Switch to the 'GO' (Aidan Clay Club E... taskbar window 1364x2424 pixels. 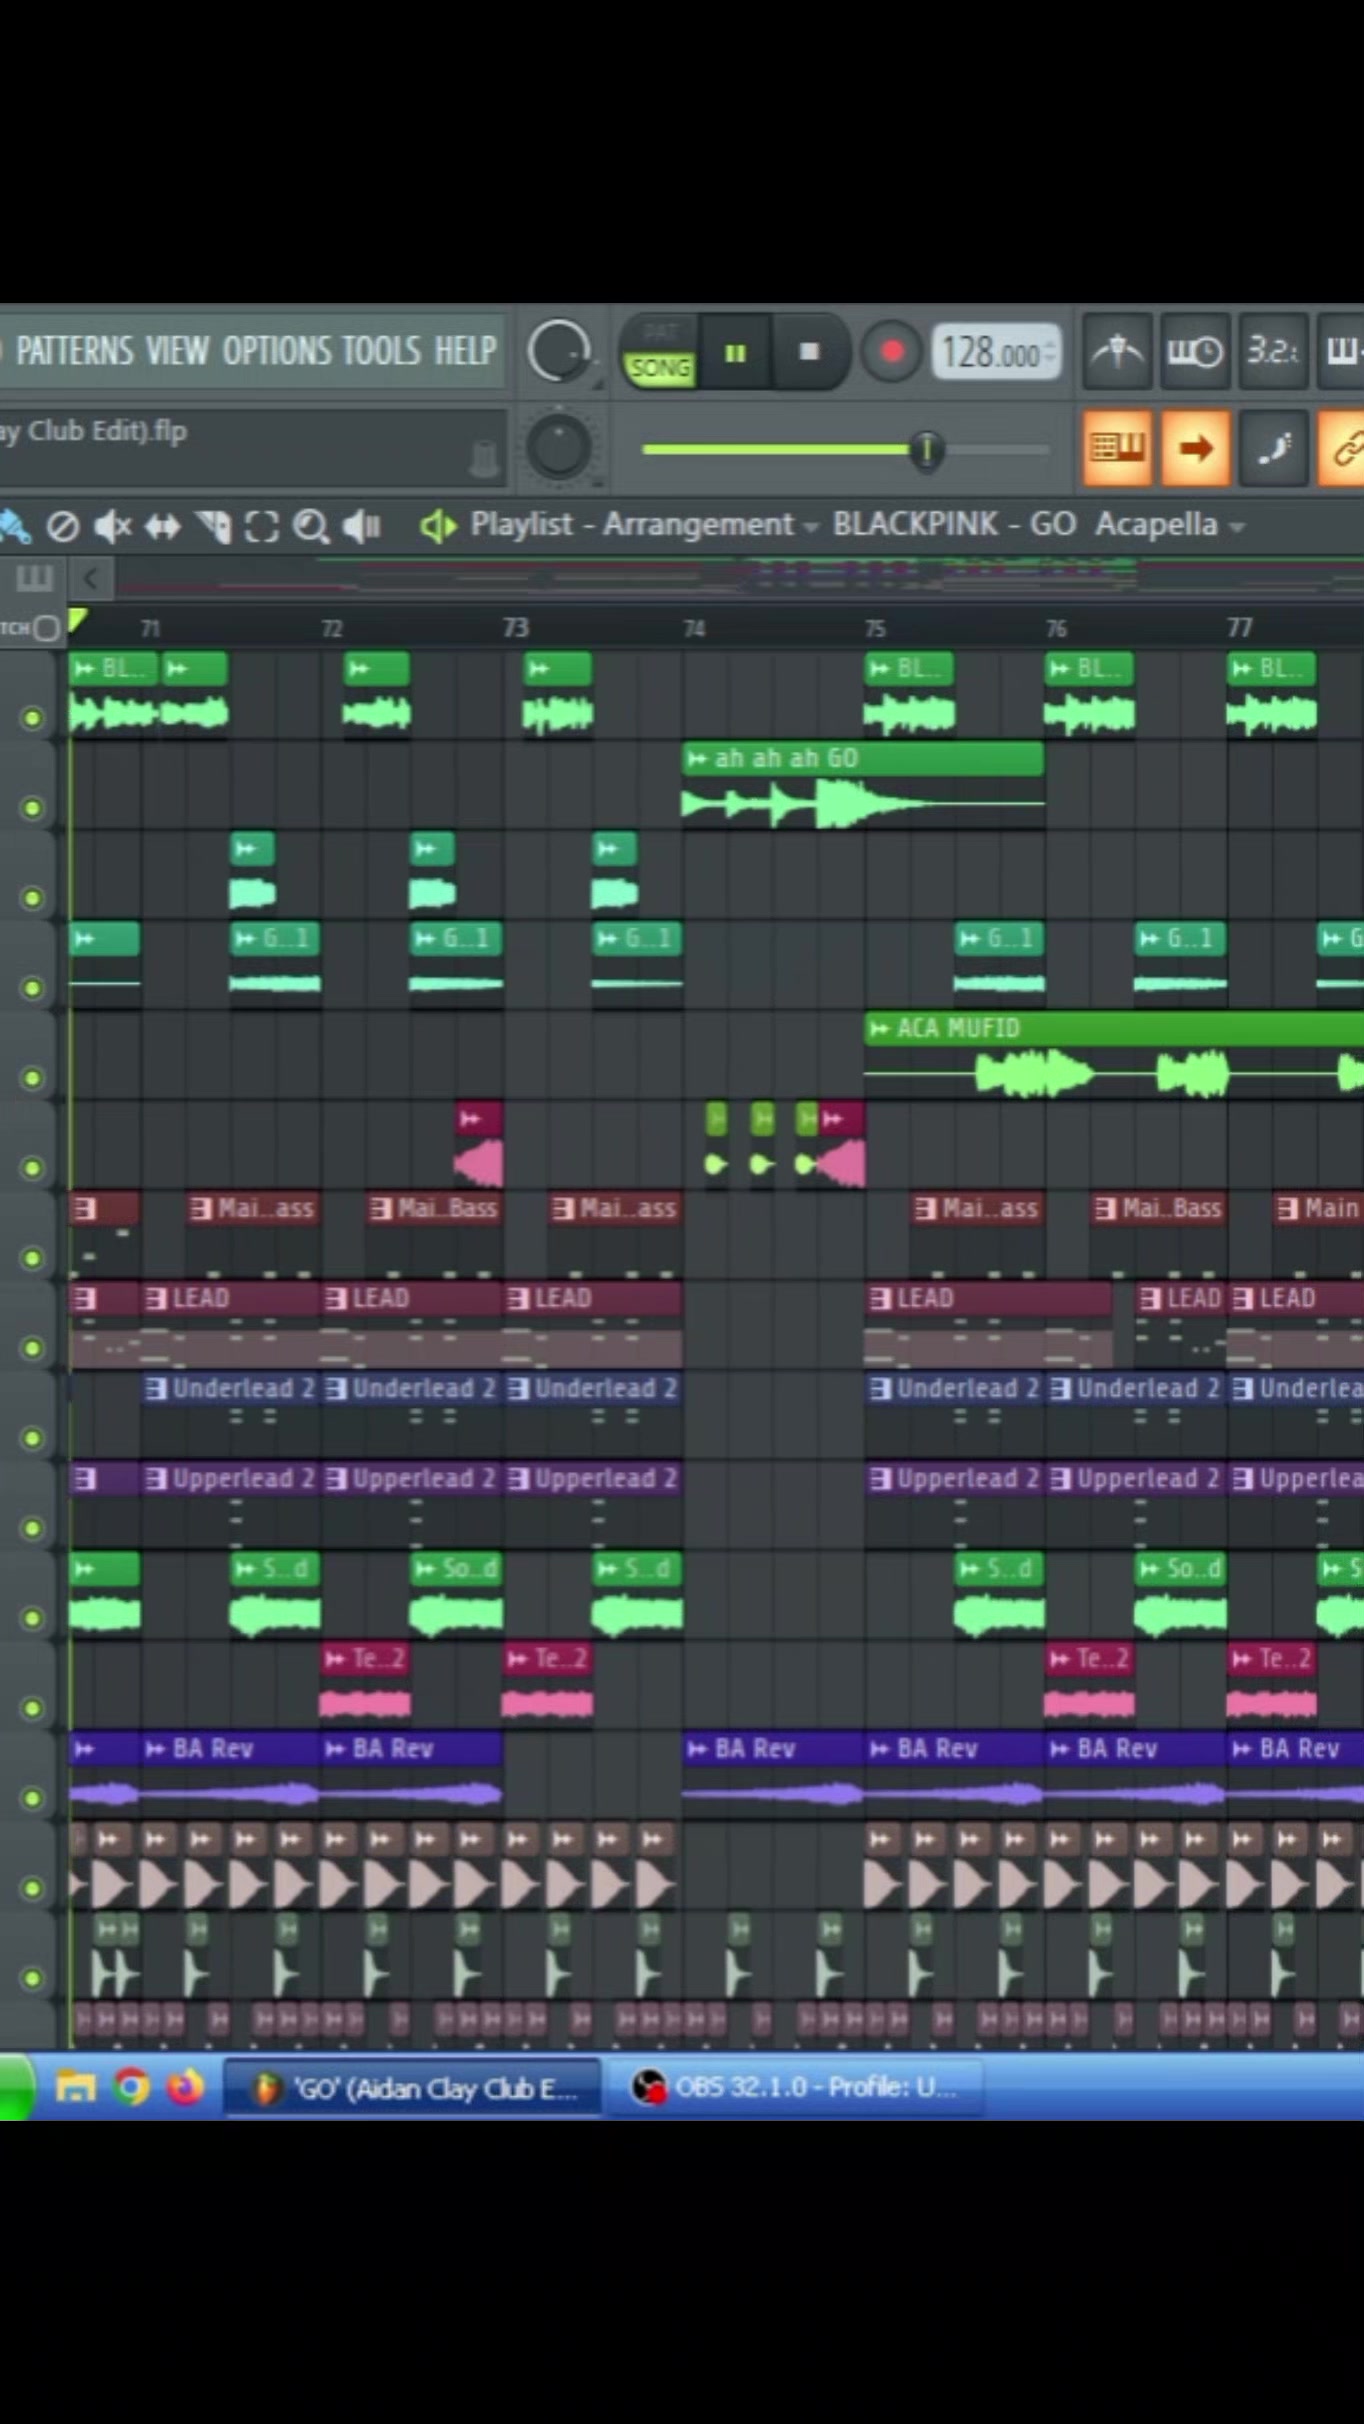pos(412,2088)
